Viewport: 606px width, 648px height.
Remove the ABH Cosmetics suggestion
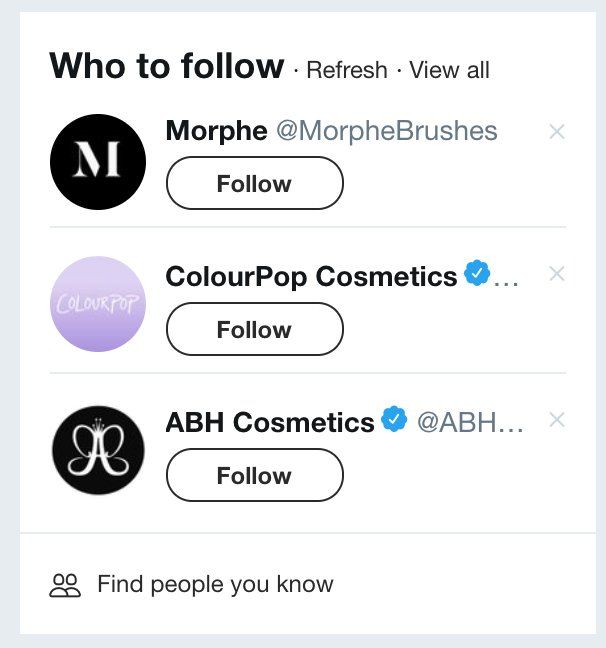557,420
